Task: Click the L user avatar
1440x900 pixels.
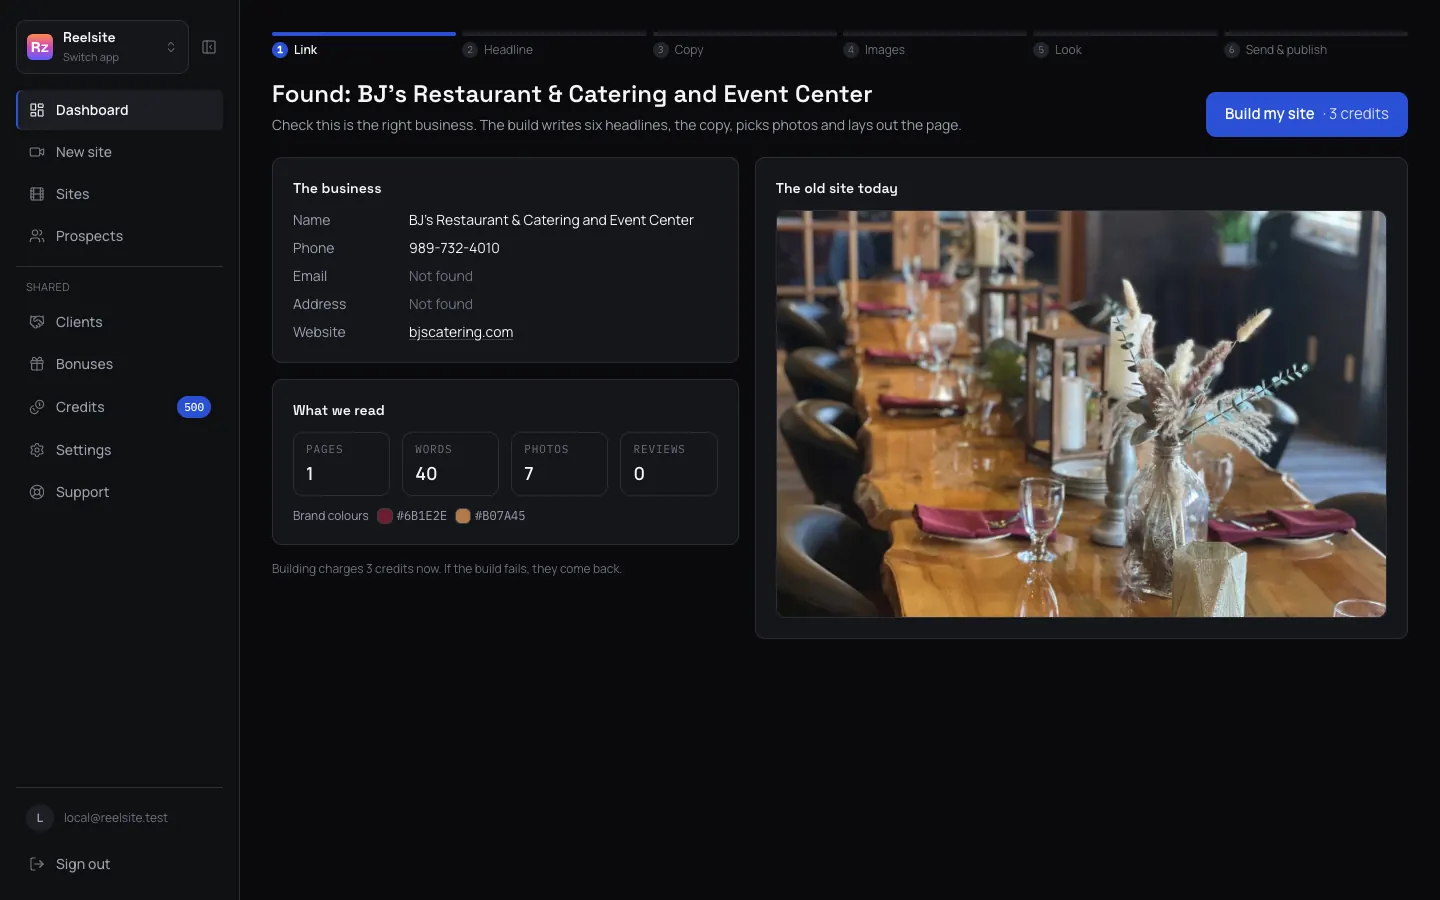Action: 40,818
